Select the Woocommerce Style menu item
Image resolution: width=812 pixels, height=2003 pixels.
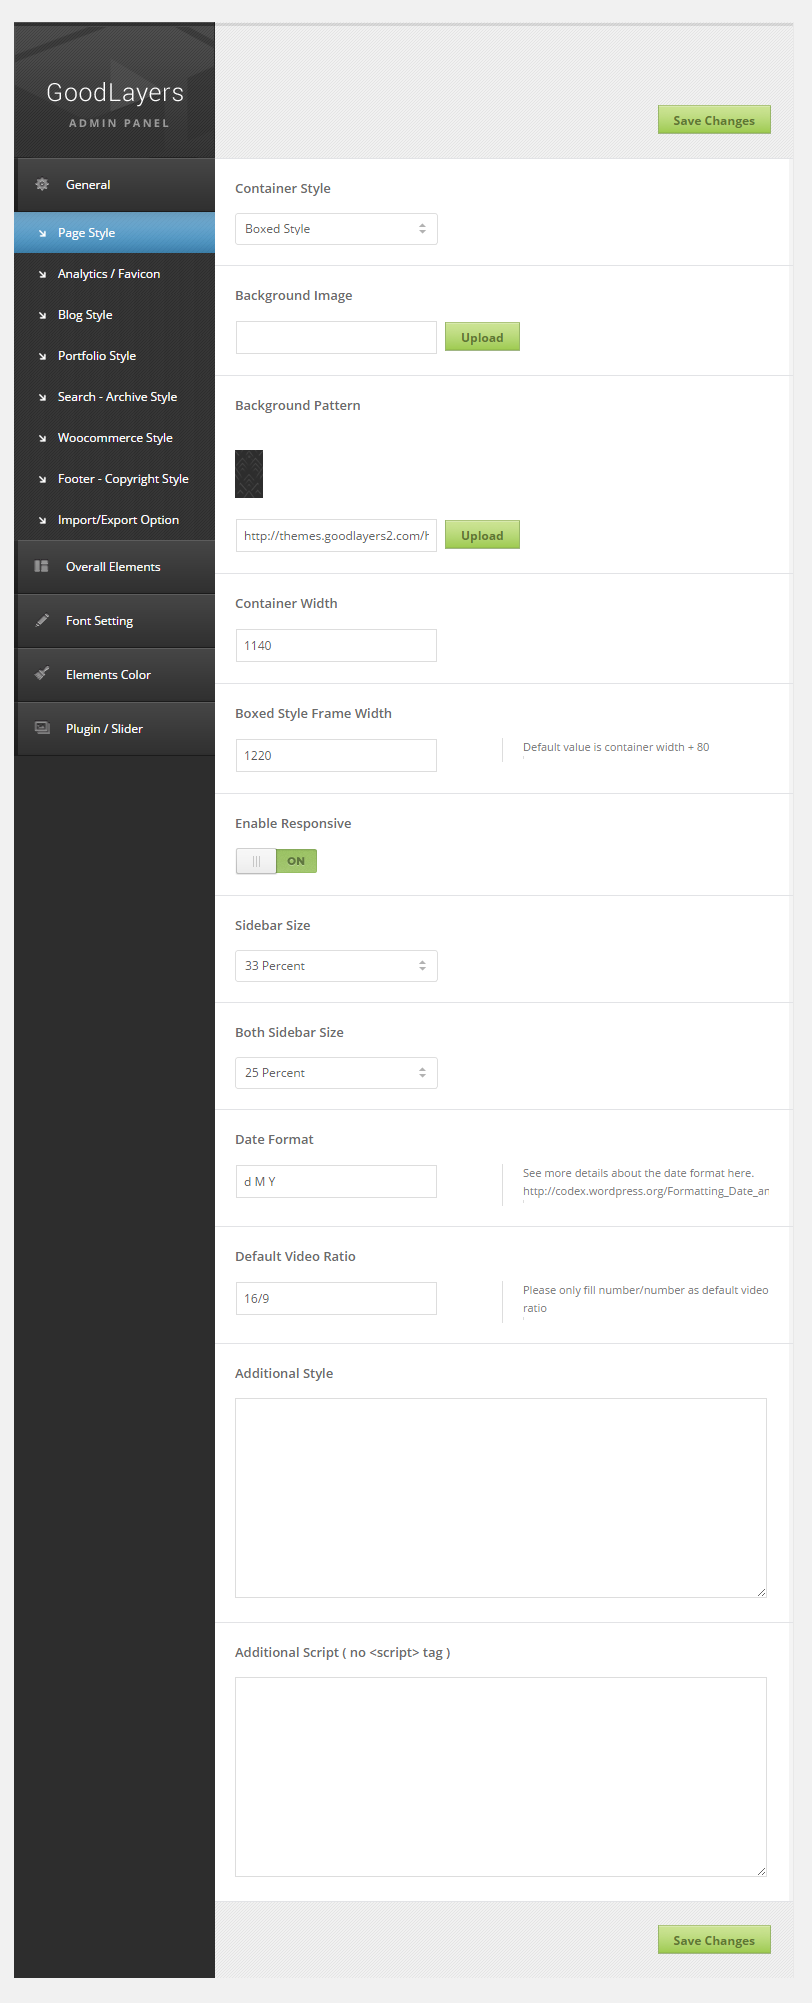point(115,438)
